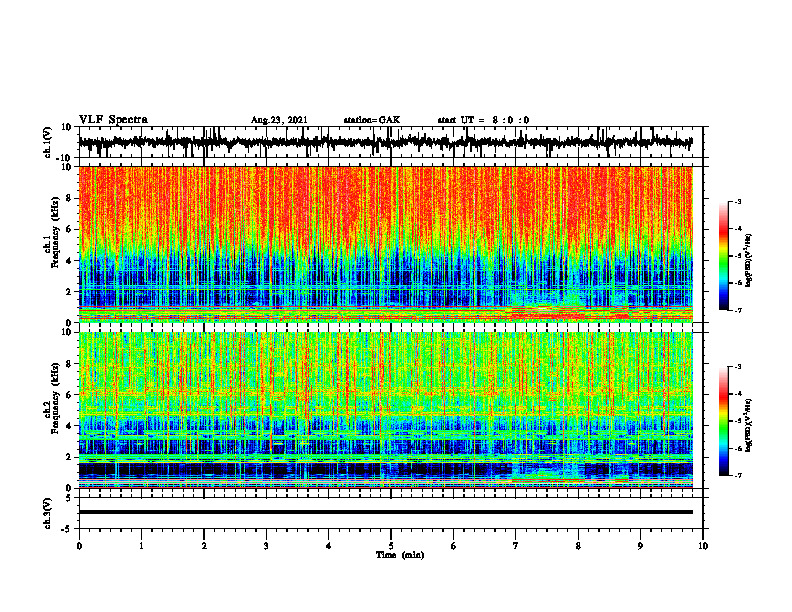Click the "-7" label below ch.2 color bar
Viewport: 792px width, 612px height.
738,475
